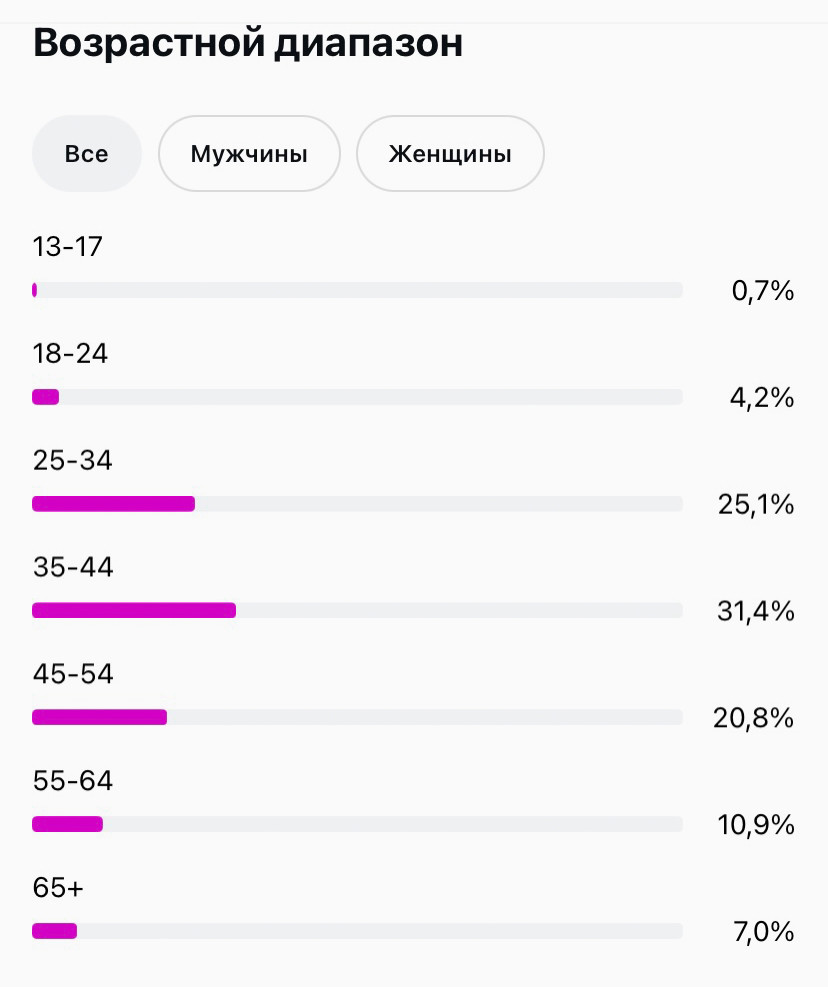Click the 20,8% percentage value
828x987 pixels.
[756, 718]
